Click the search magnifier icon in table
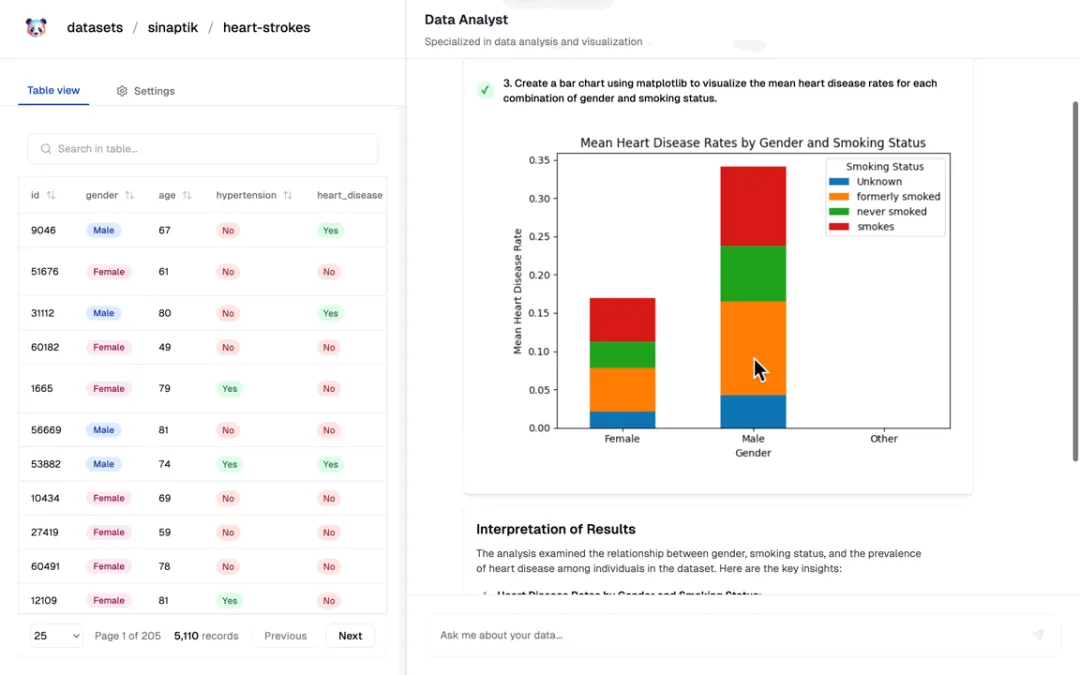This screenshot has width=1080, height=675. pos(45,149)
